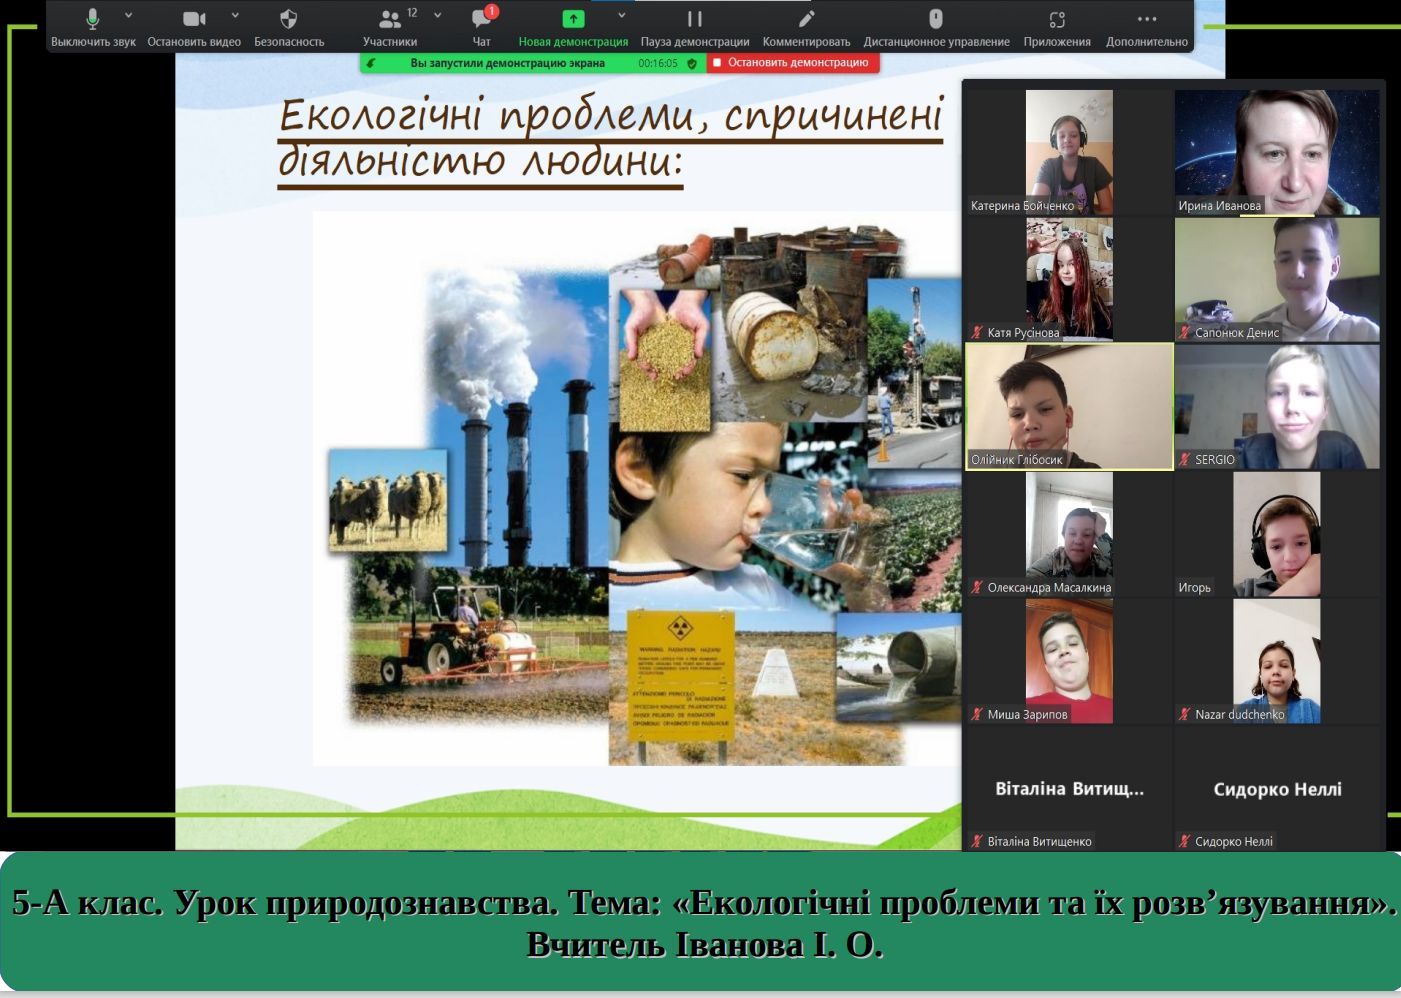Screen dimensions: 1401x998
Task: Expand share options arrow beside Новая демонстрация
Action: point(621,16)
